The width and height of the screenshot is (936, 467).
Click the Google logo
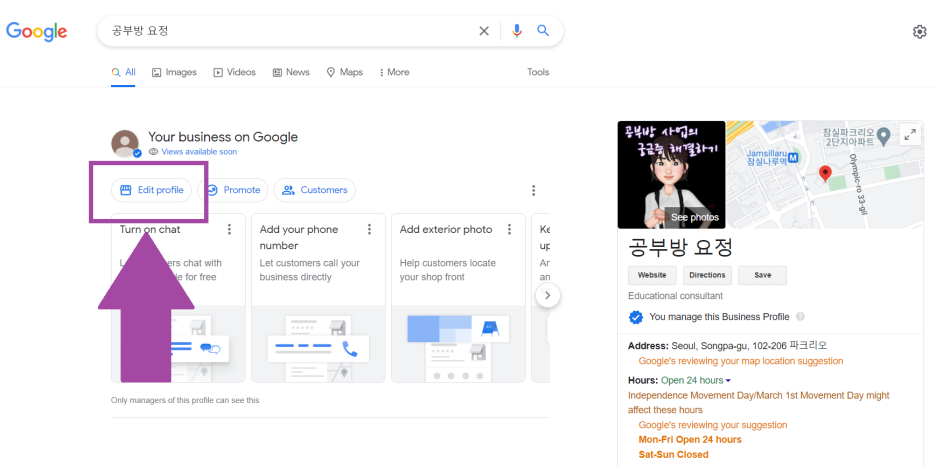point(36,30)
